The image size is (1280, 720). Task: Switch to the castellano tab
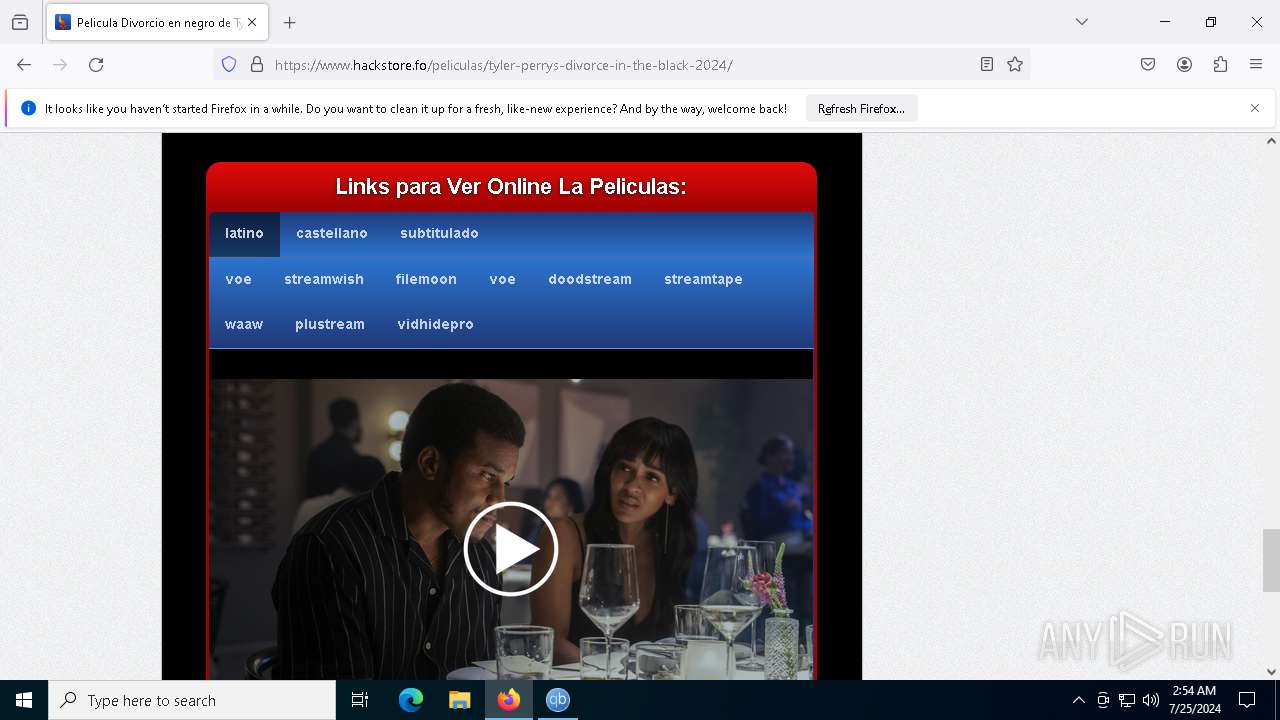pos(332,233)
